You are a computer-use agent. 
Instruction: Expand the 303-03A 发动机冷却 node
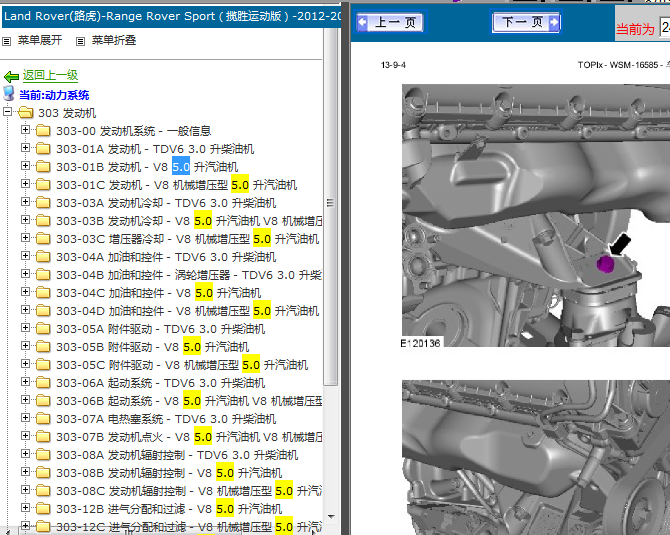point(25,201)
